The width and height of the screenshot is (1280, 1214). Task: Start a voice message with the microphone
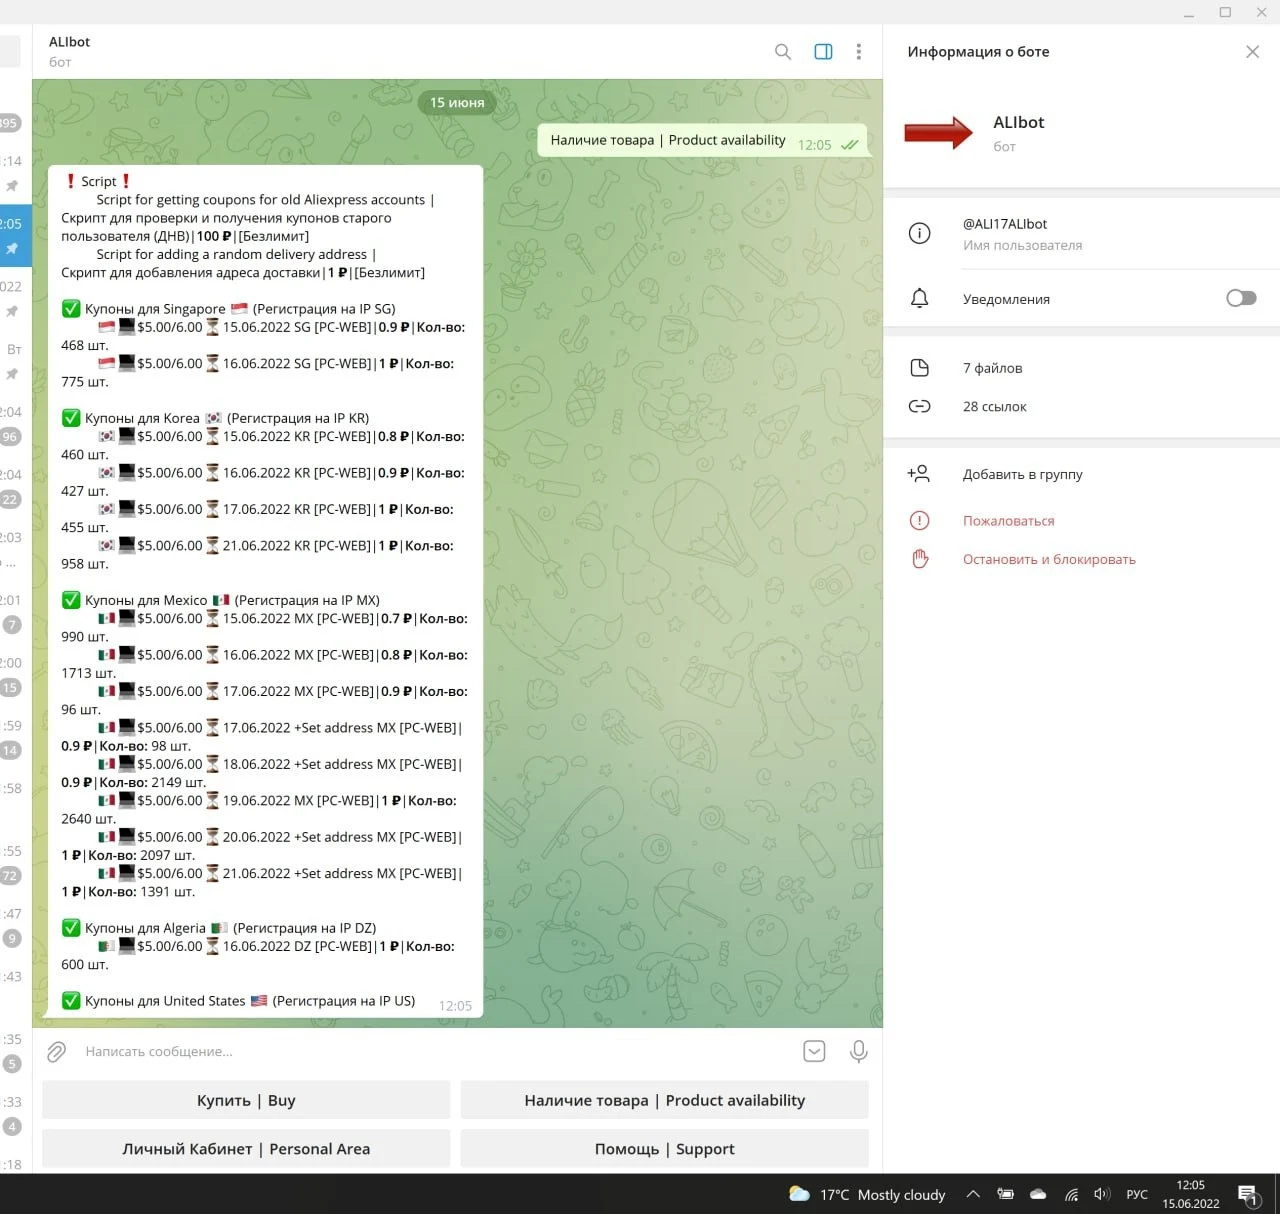(x=858, y=1051)
